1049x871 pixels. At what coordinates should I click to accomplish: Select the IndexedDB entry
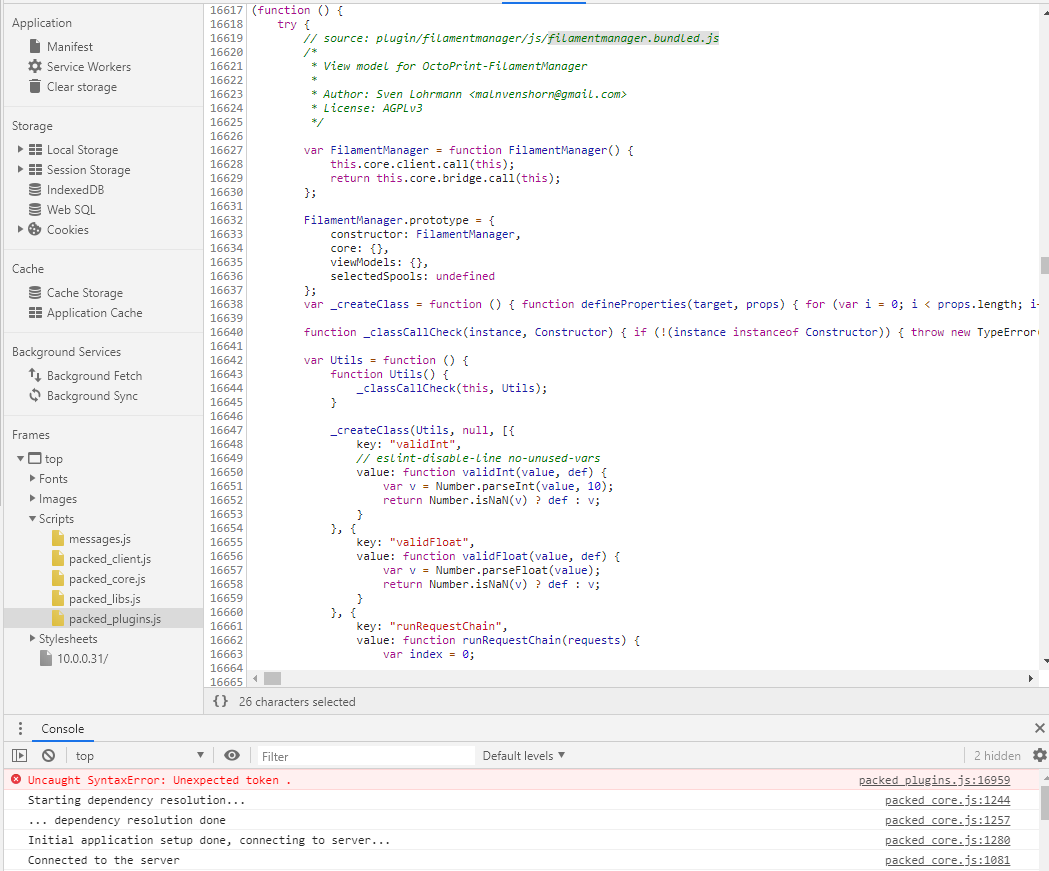pyautogui.click(x=76, y=189)
